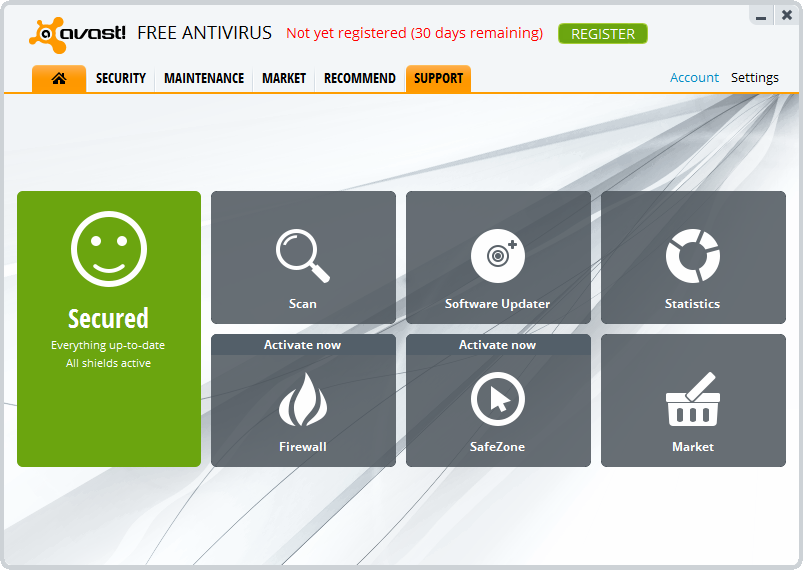This screenshot has width=803, height=570.
Task: Open the Account link
Action: 694,77
